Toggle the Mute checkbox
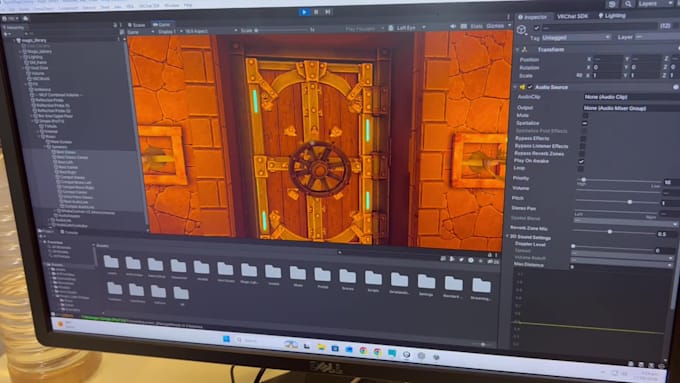 [585, 116]
